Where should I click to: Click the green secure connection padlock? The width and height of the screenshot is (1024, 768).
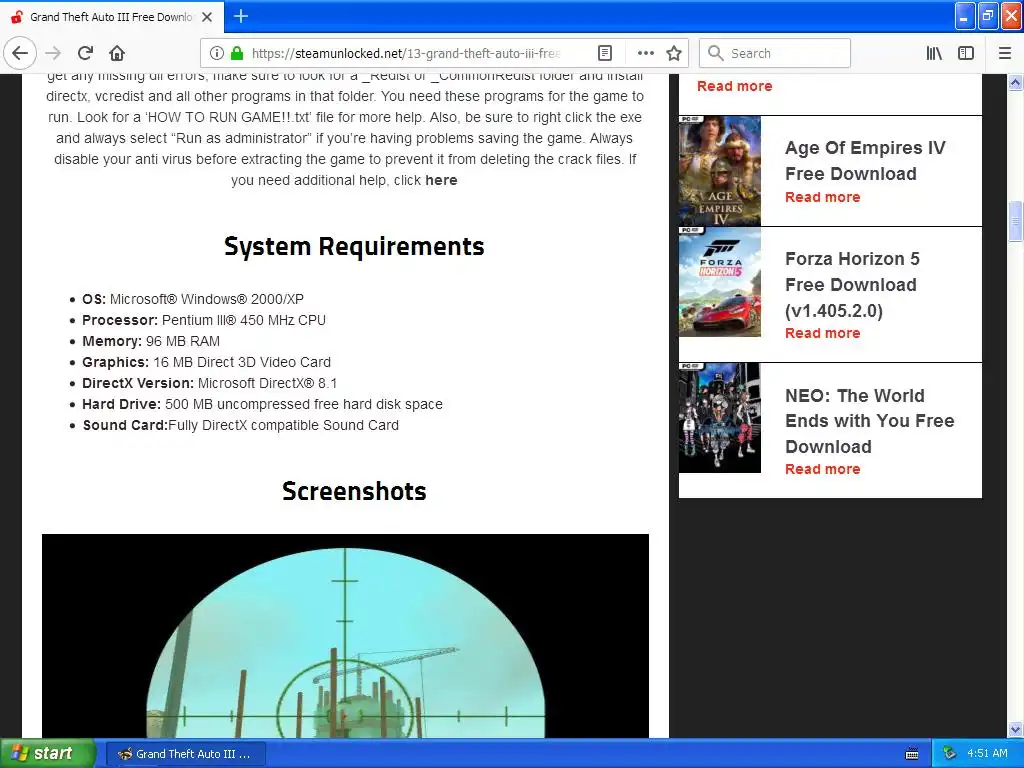(237, 53)
